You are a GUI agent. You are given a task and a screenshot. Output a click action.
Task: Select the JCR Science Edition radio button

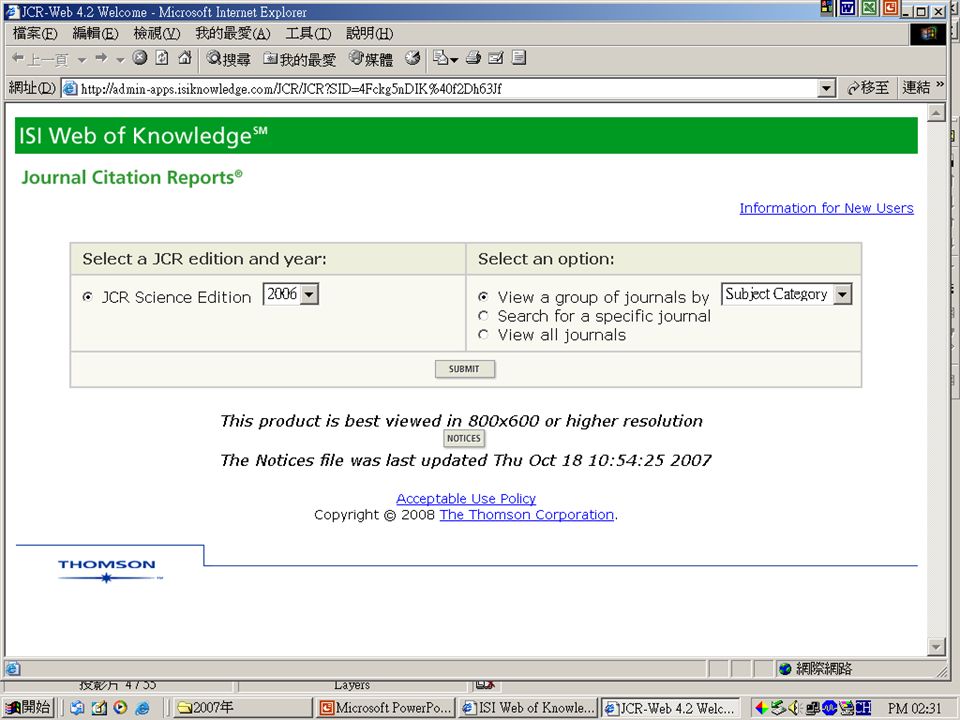pyautogui.click(x=88, y=297)
